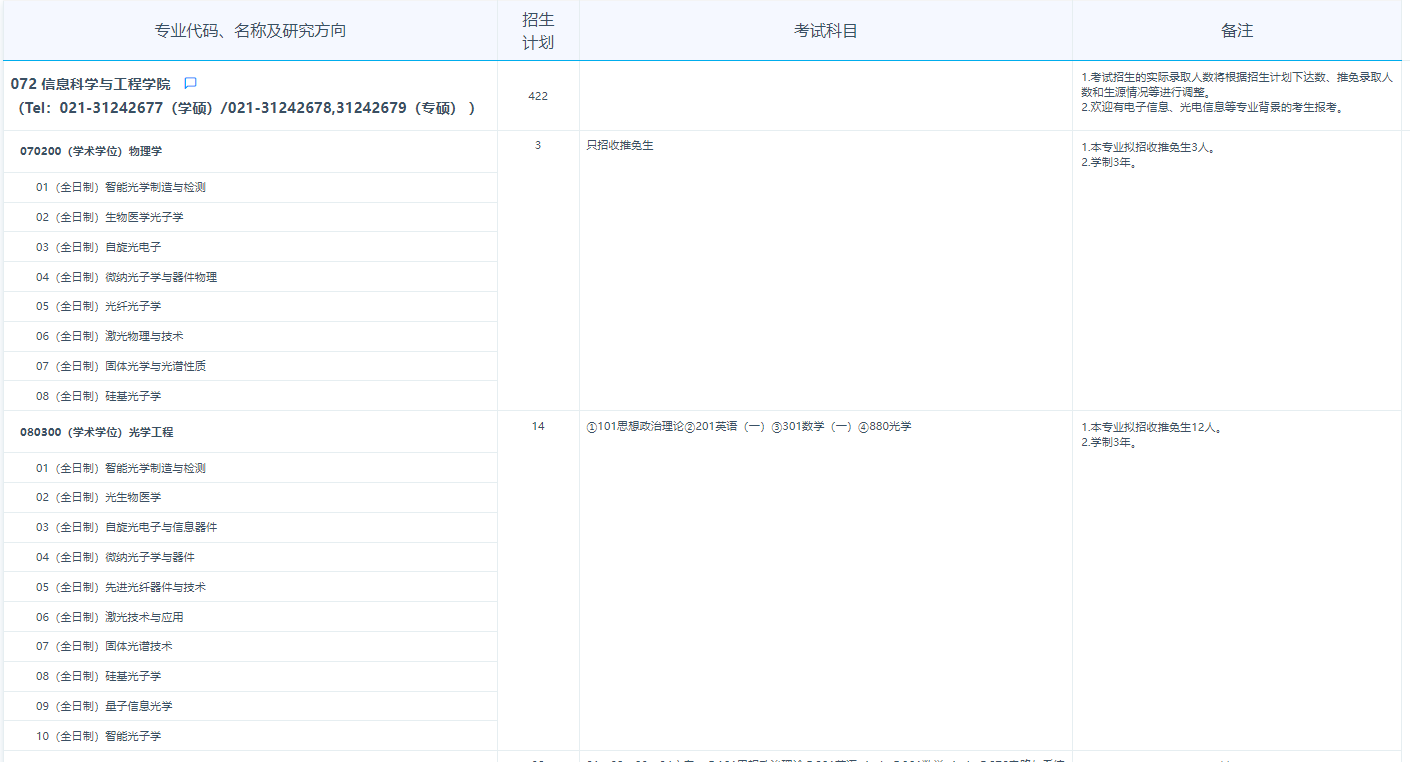Select direction 05 先进光纤器件与技术
The height and width of the screenshot is (762, 1410).
[121, 587]
